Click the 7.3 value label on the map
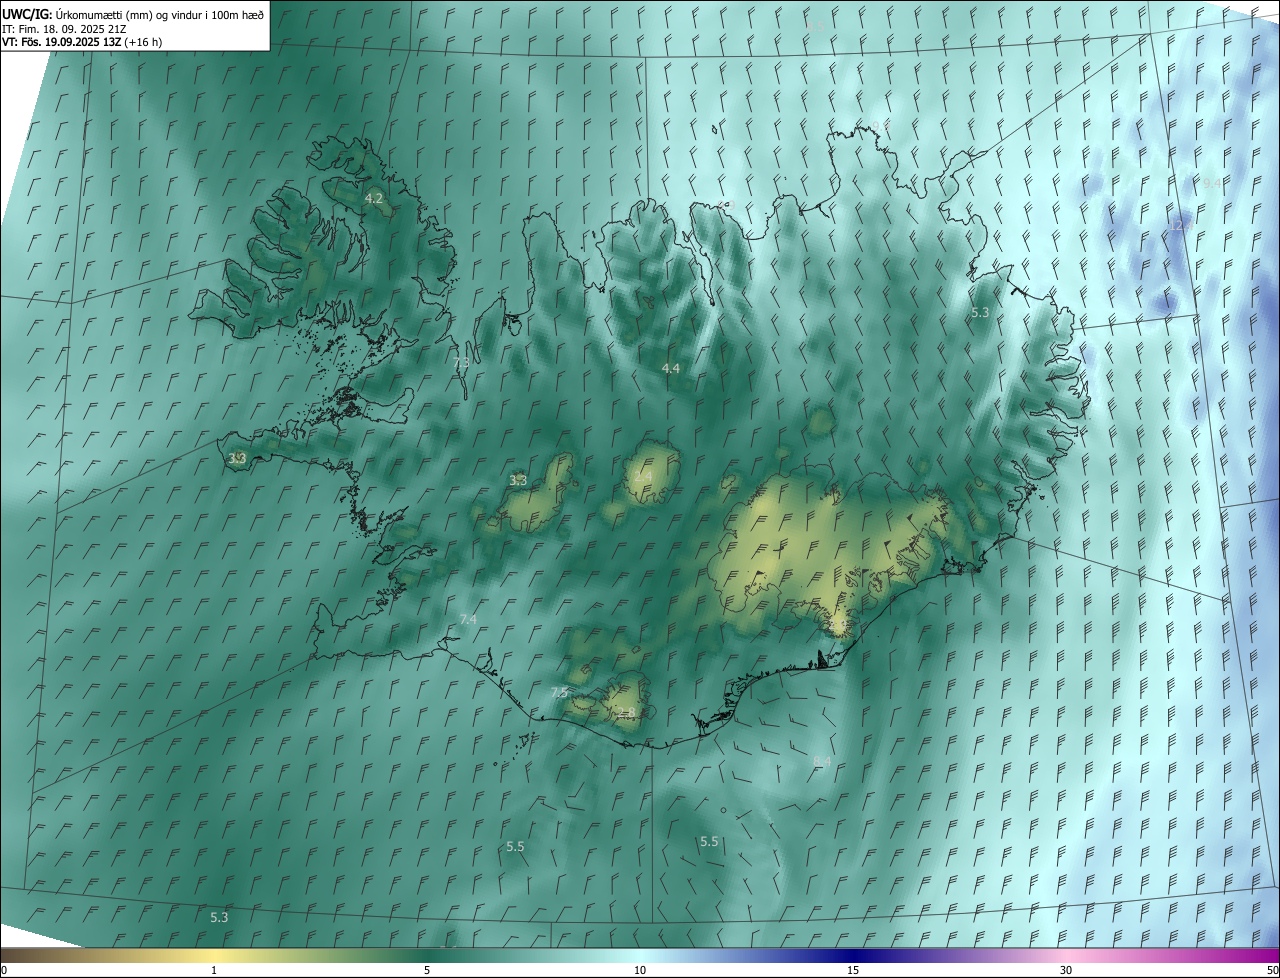Screen dimensions: 1280x978 point(461,362)
